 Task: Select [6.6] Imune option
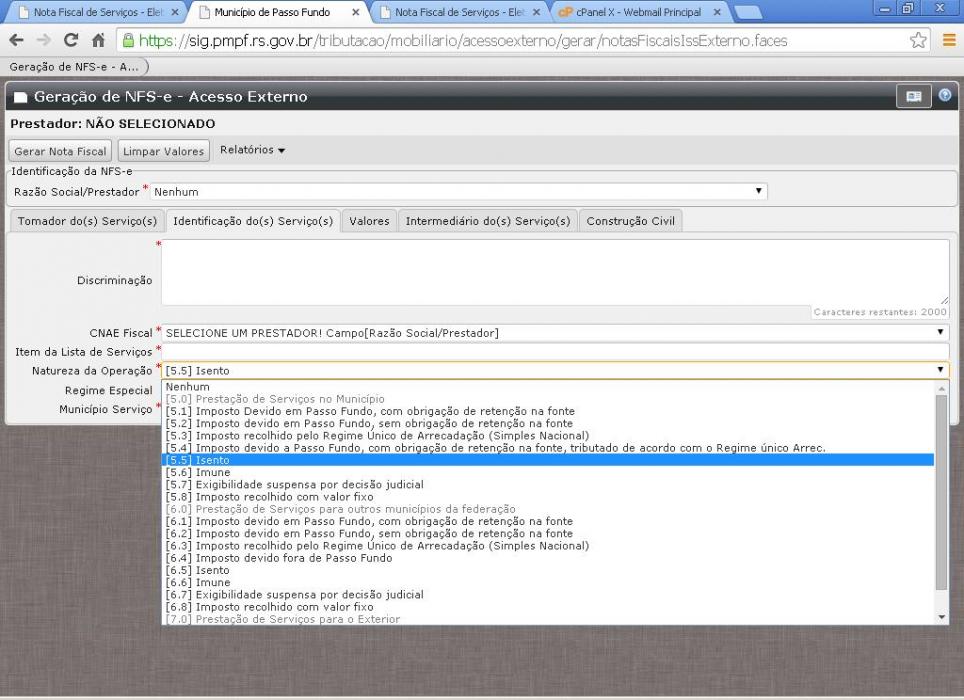(x=548, y=583)
